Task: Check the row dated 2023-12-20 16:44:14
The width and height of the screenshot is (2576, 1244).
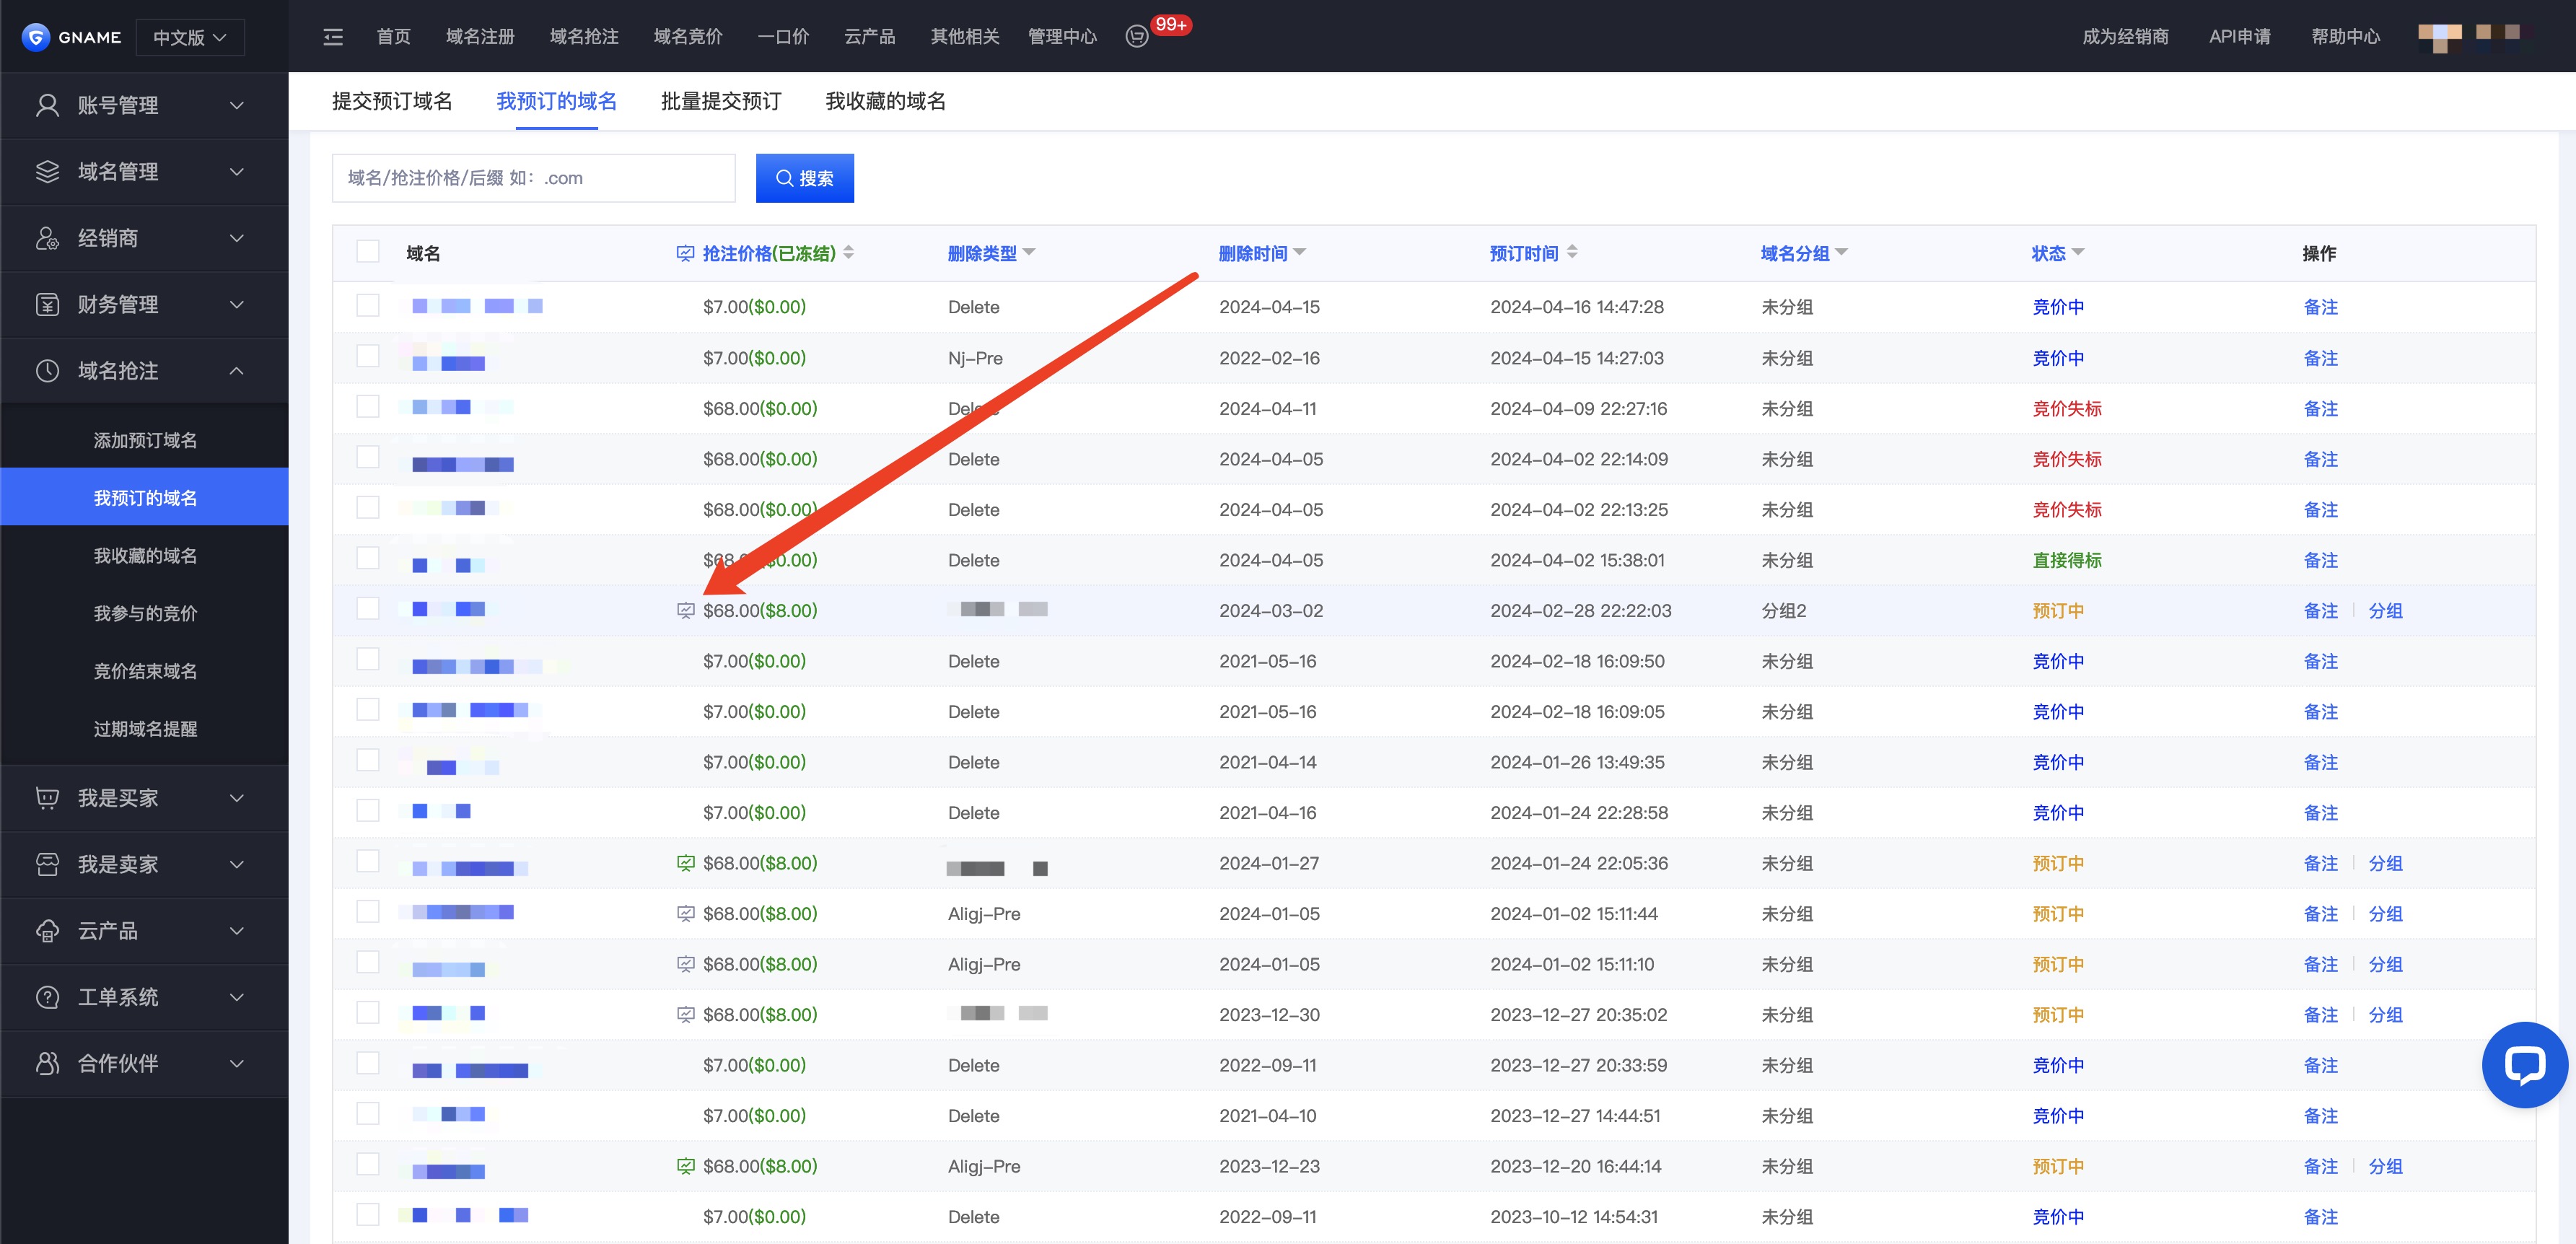Action: tap(368, 1164)
